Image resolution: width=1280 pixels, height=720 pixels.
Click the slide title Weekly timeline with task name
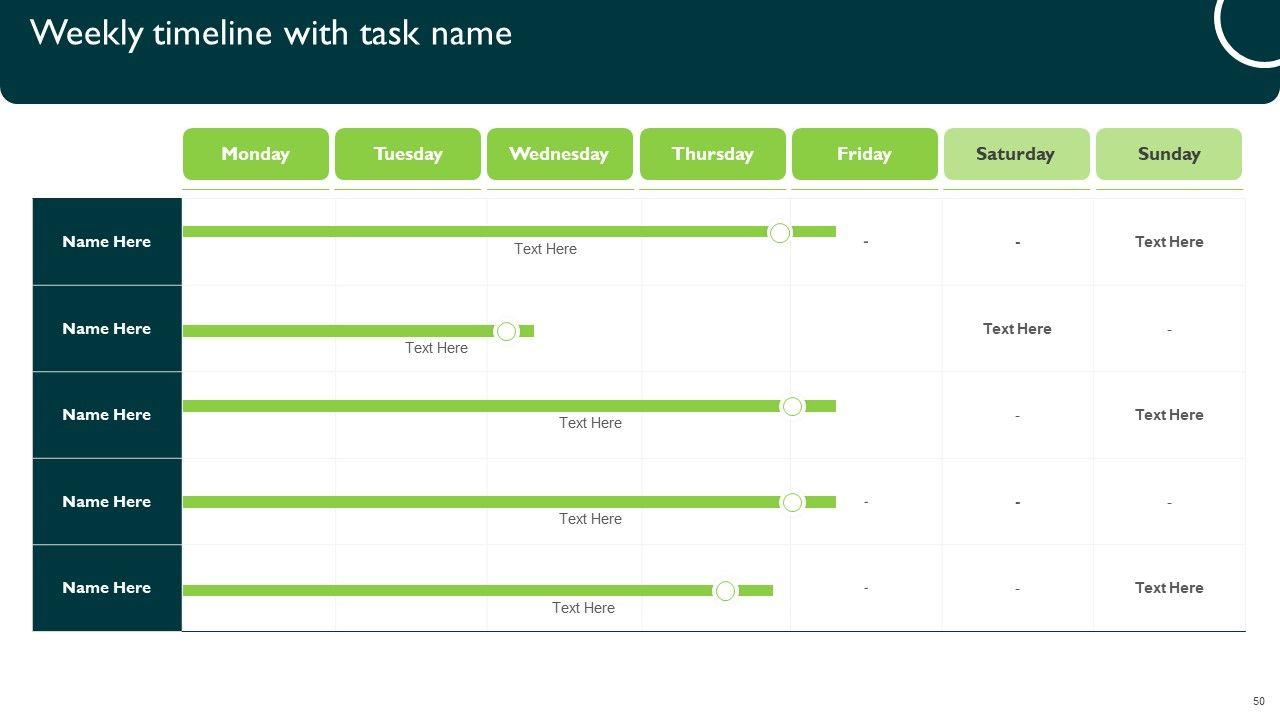(271, 33)
